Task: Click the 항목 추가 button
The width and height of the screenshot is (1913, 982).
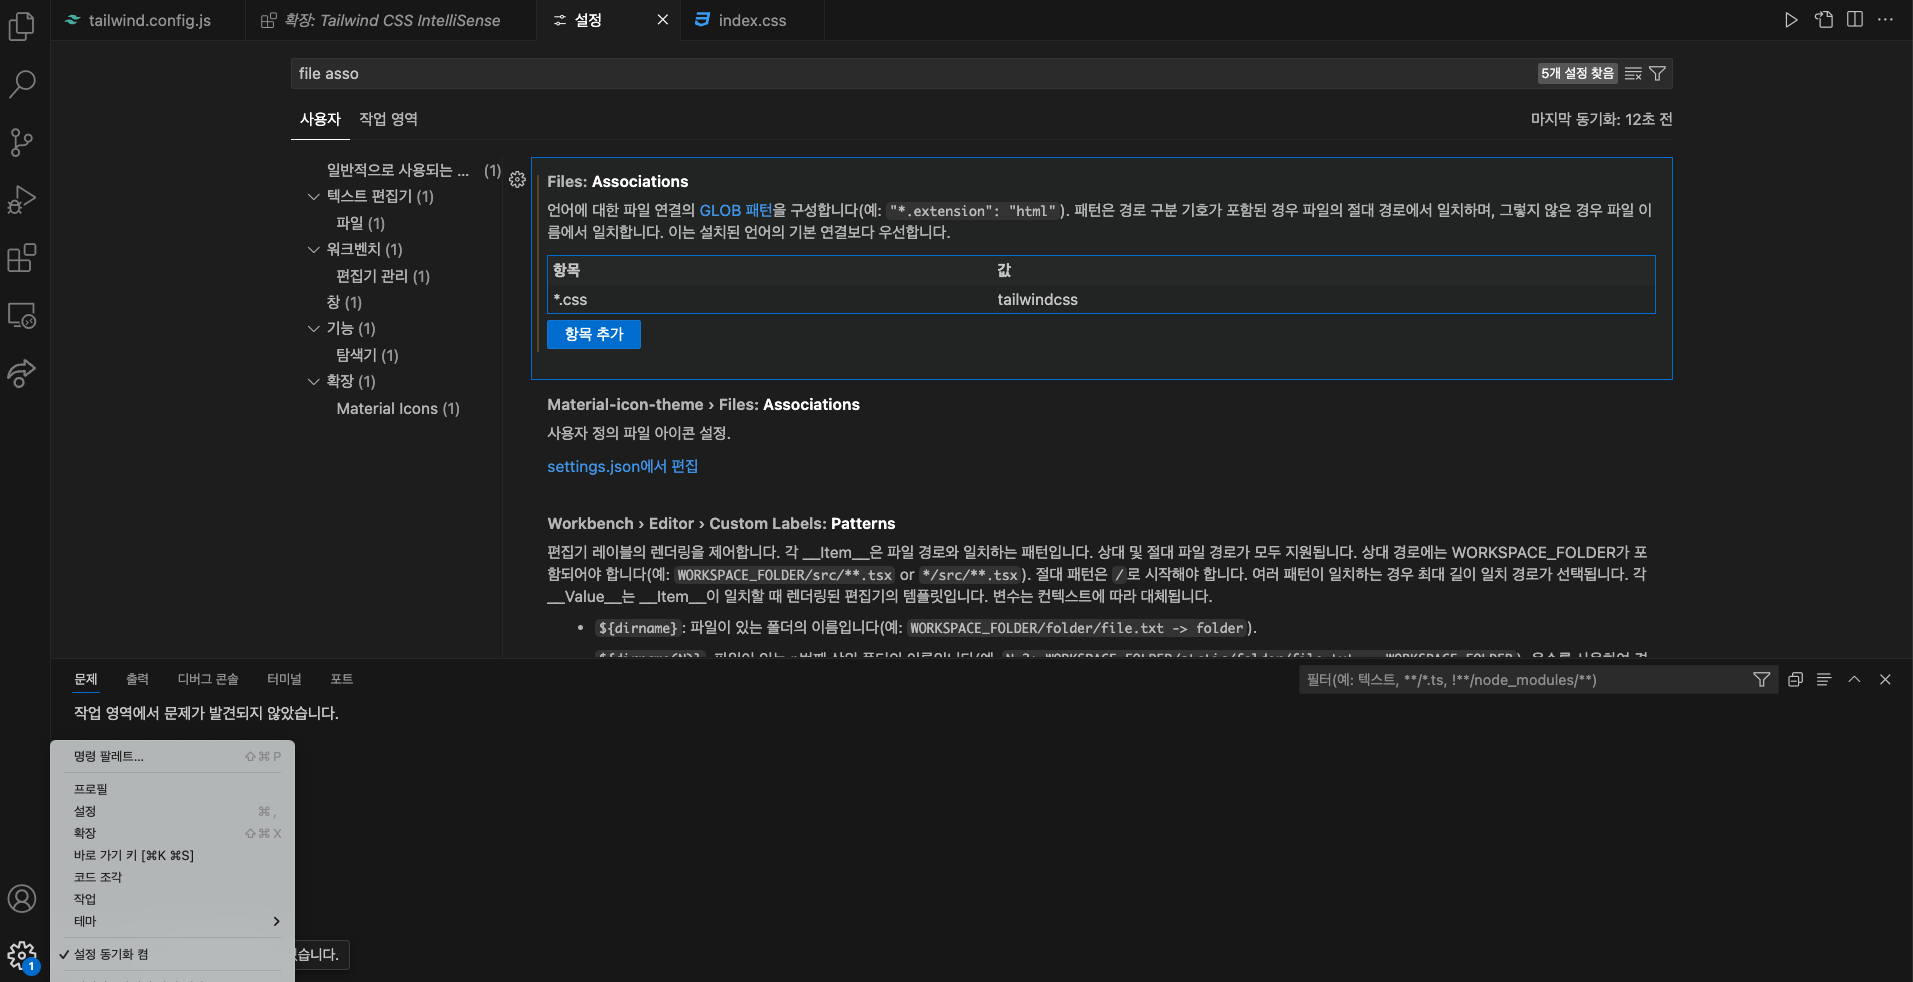Action: coord(594,334)
